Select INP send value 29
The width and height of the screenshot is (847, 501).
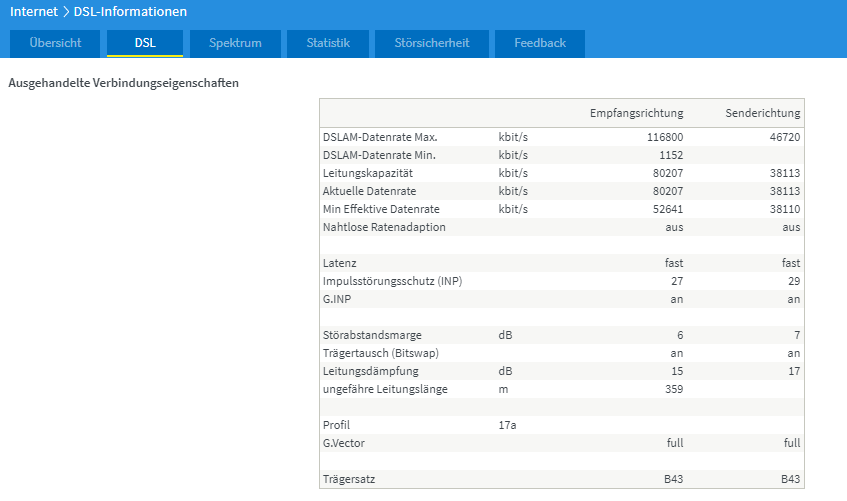tap(794, 281)
